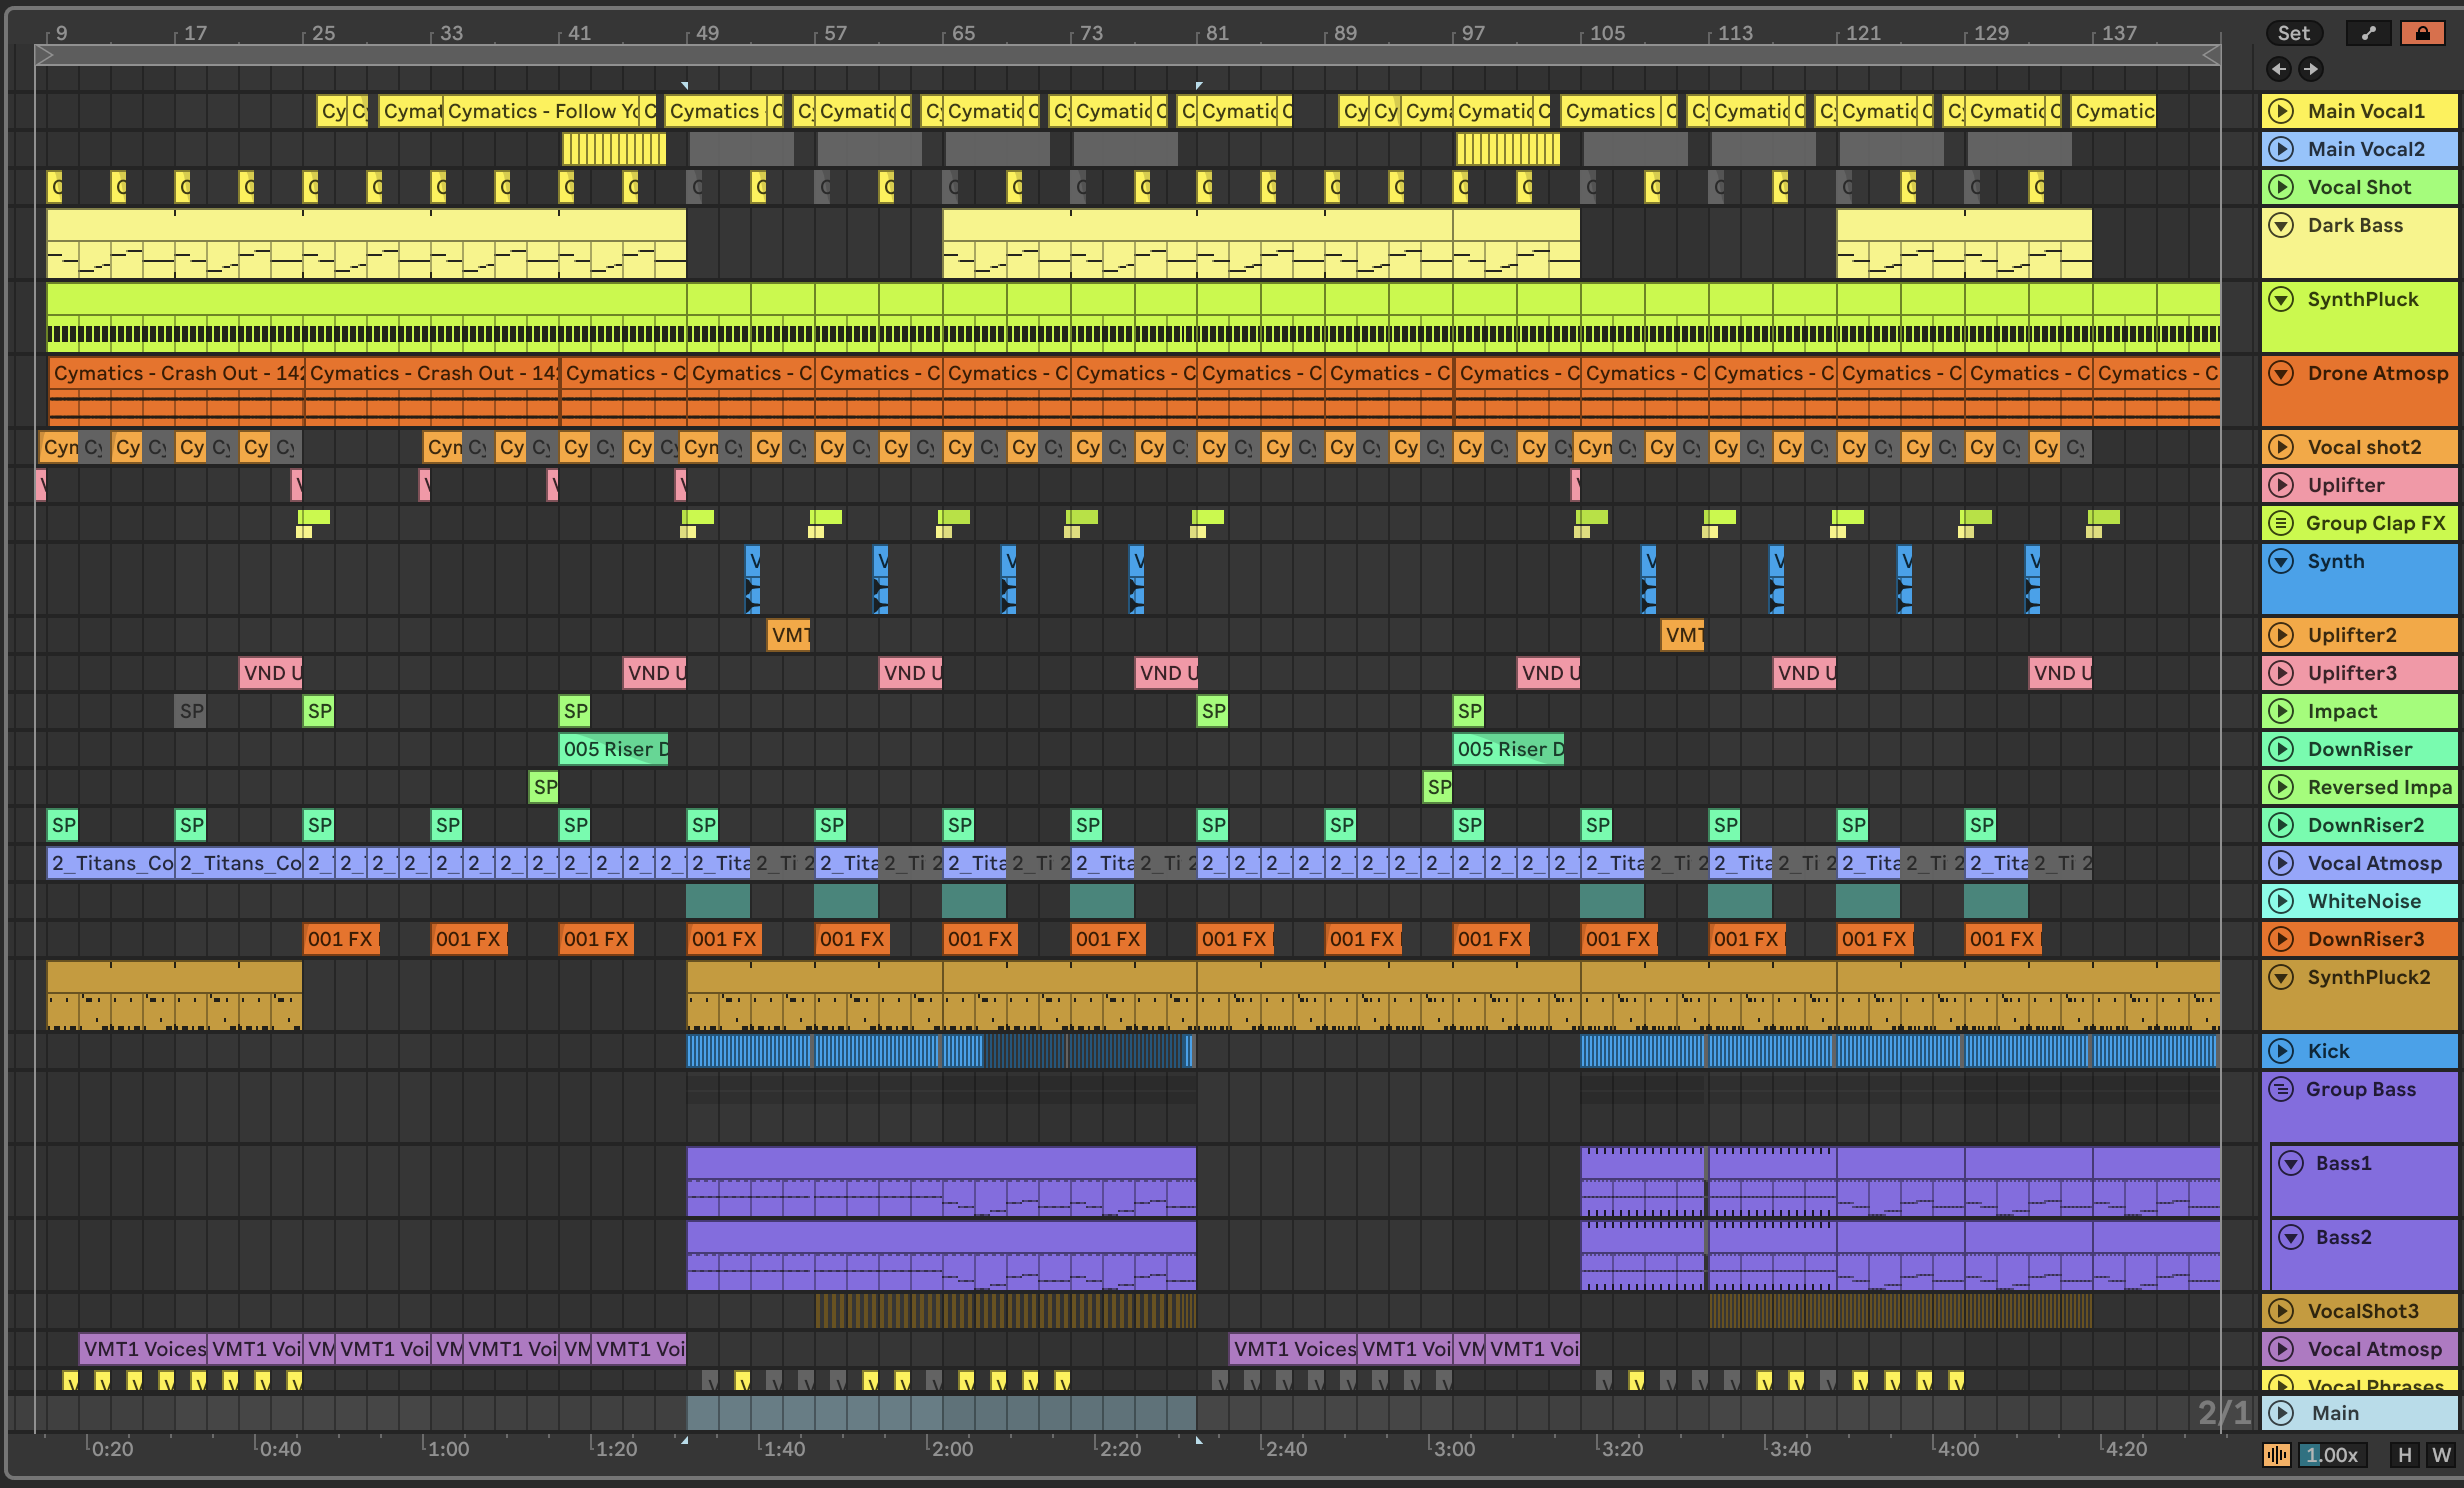Toggle the Lock Envelopes padlock button

(2422, 33)
